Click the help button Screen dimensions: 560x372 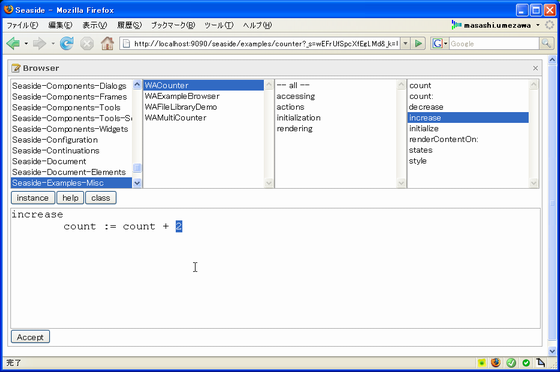pyautogui.click(x=70, y=198)
